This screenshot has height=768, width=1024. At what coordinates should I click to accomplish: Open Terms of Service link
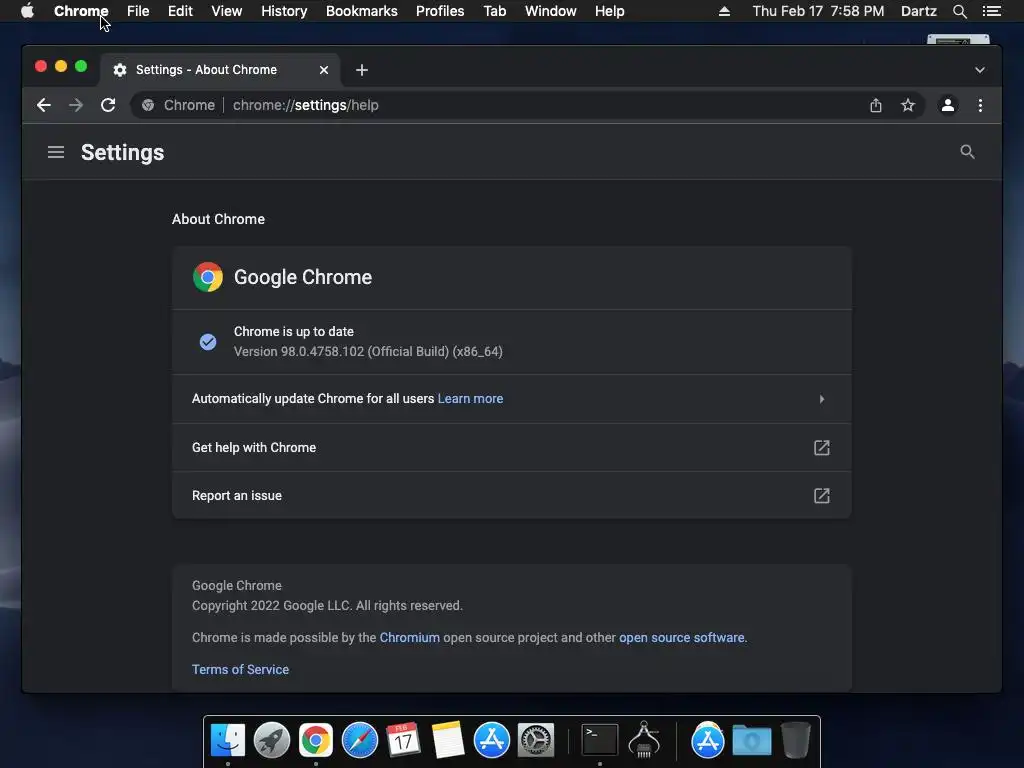click(x=240, y=669)
